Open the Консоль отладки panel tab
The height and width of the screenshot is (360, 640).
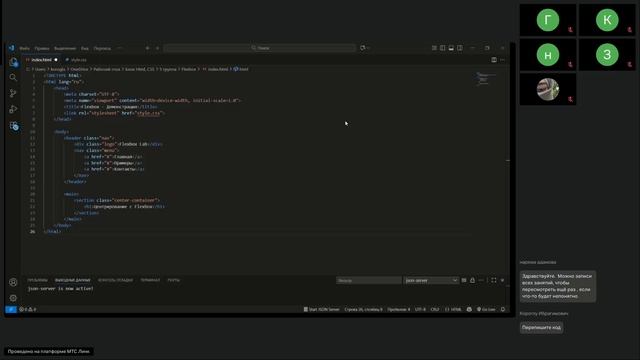(x=116, y=280)
